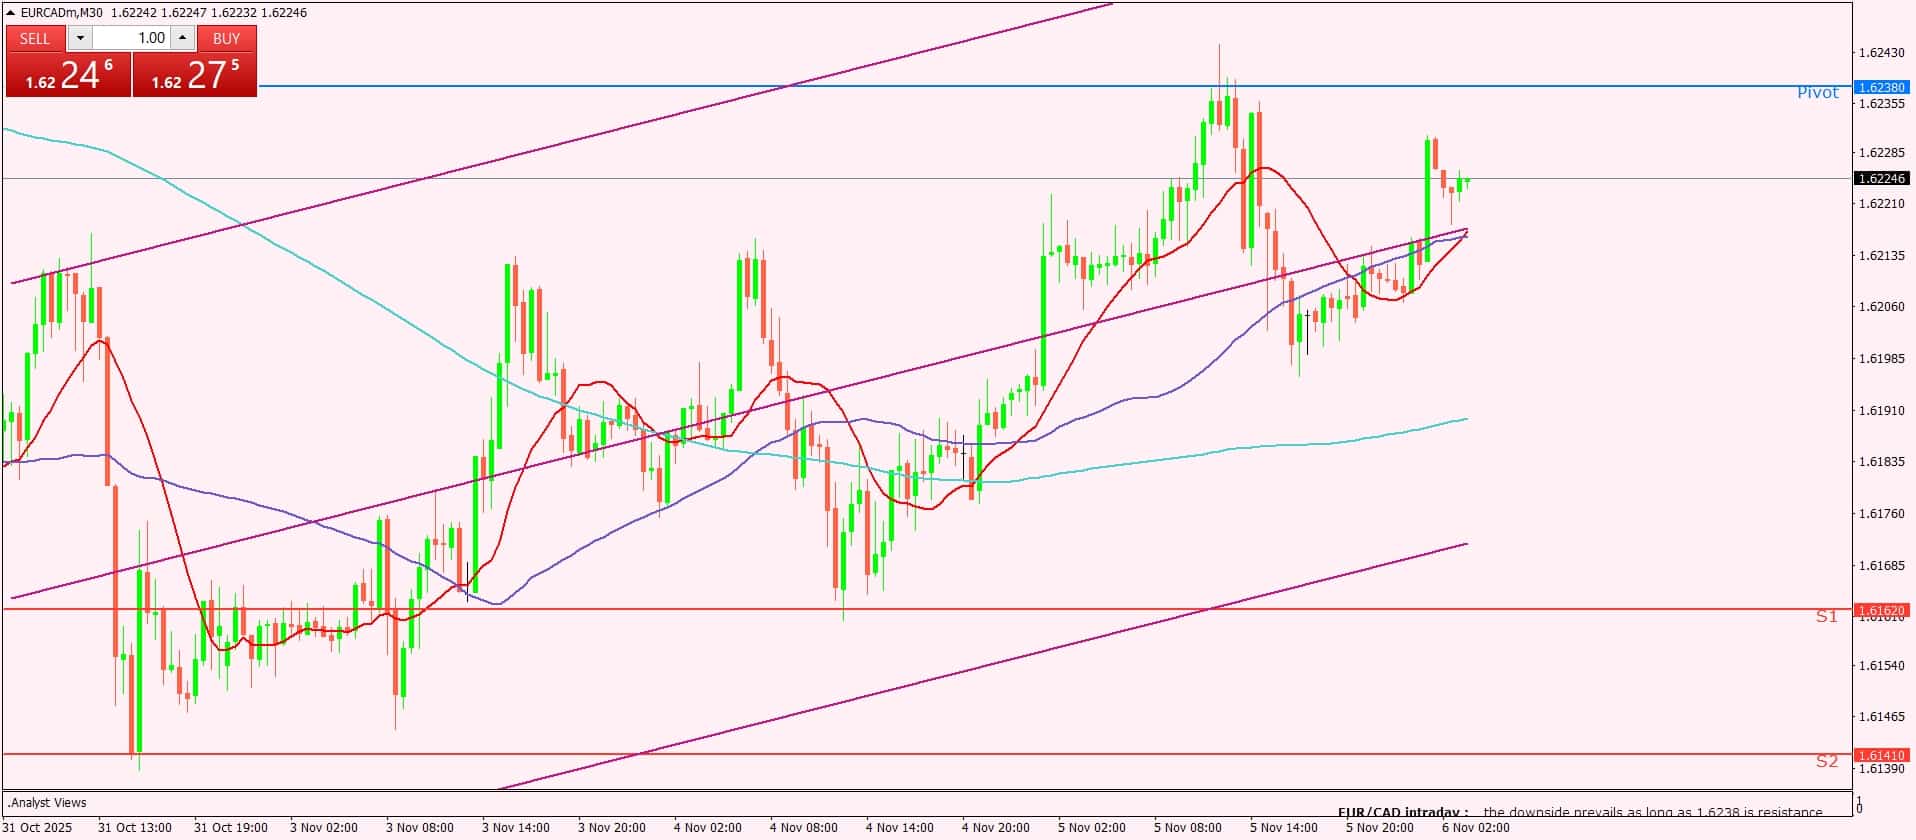Image resolution: width=1916 pixels, height=840 pixels.
Task: Click the EUR/CAD intraday commentary text
Action: (1580, 812)
